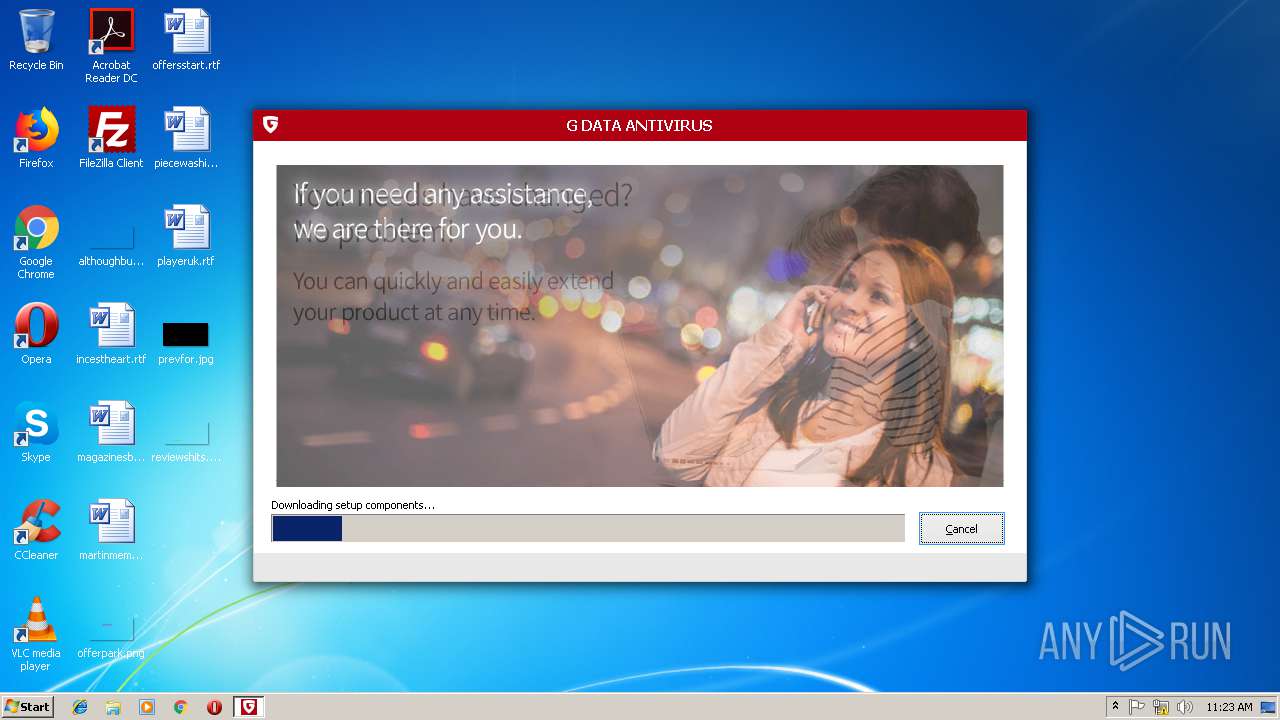Screen dimensions: 1280x720
Task: Open Chrome from the taskbar
Action: [x=180, y=707]
